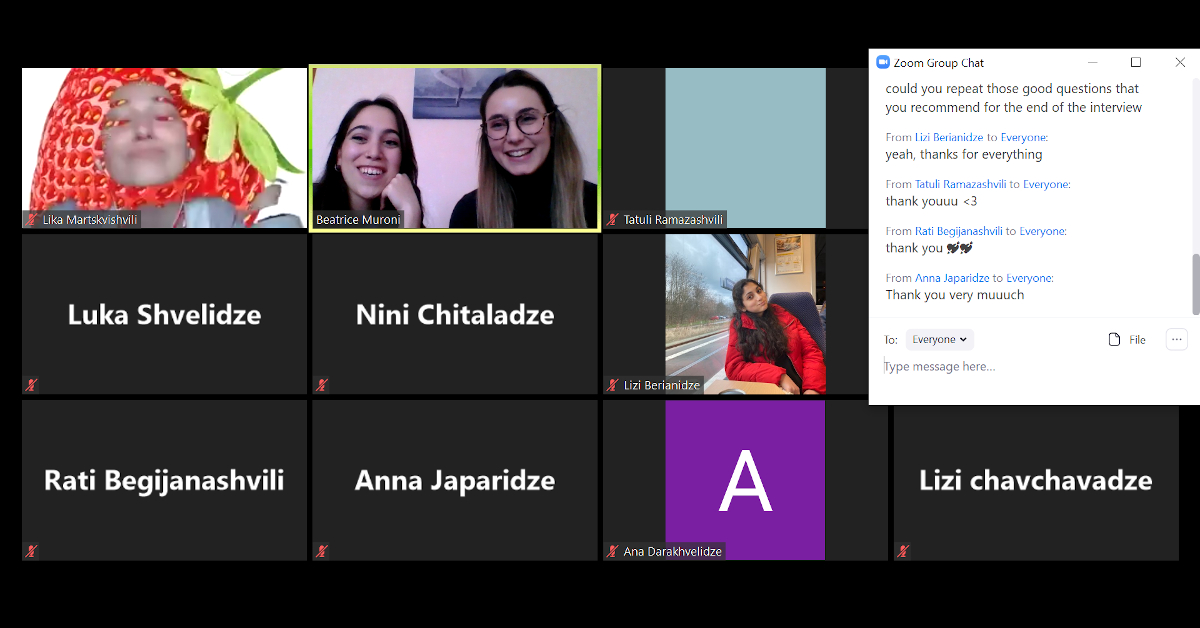
Task: Click sender name Lizi Berianidze in chat
Action: pyautogui.click(x=950, y=137)
